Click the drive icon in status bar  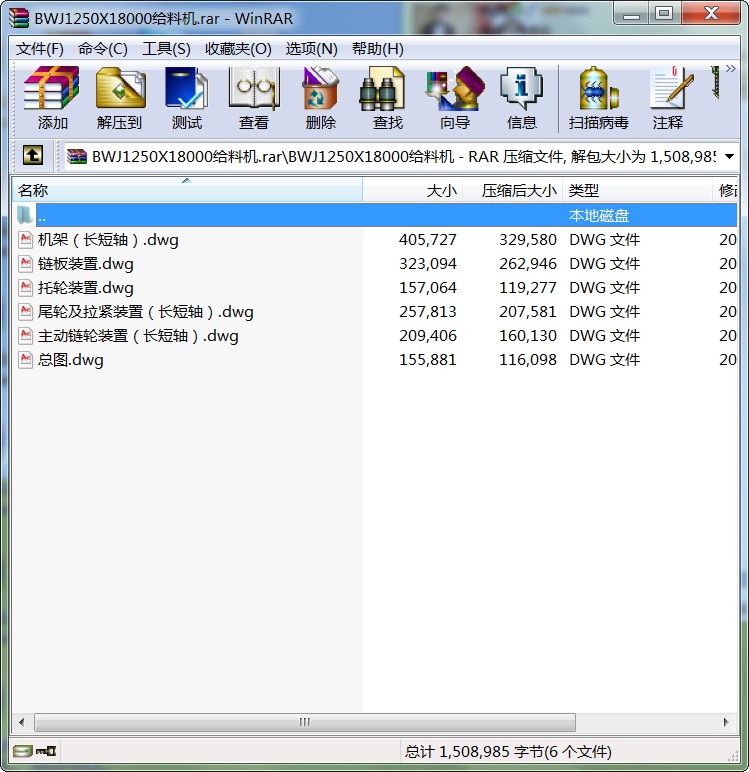[x=22, y=751]
